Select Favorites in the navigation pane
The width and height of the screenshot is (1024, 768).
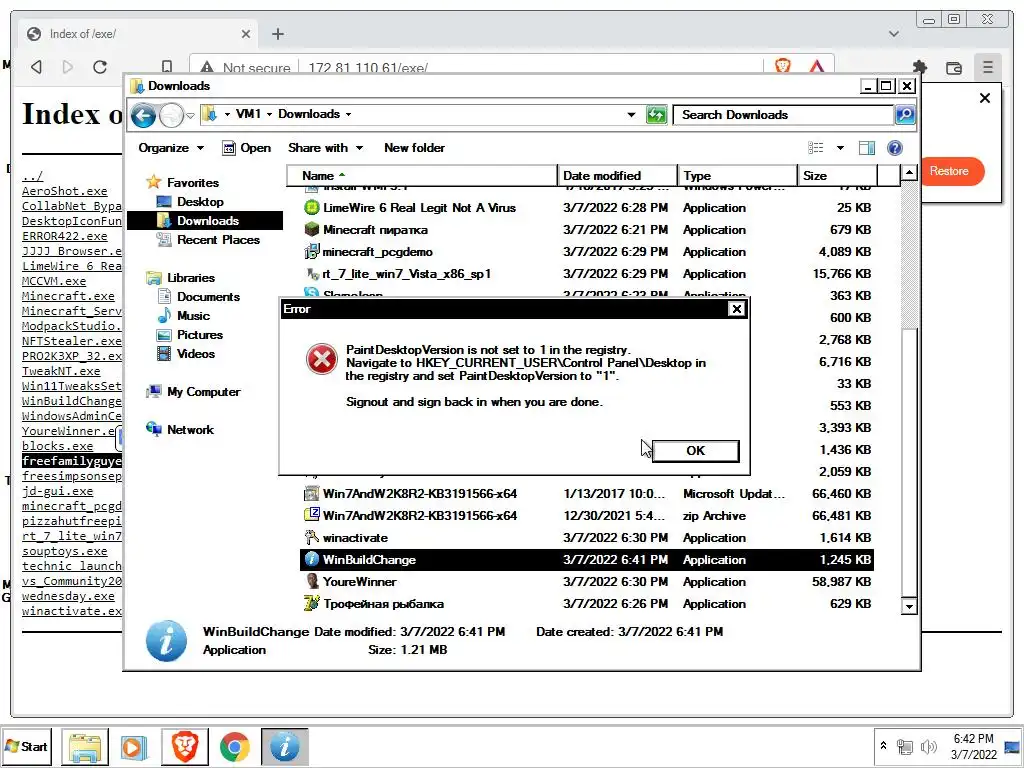point(183,183)
